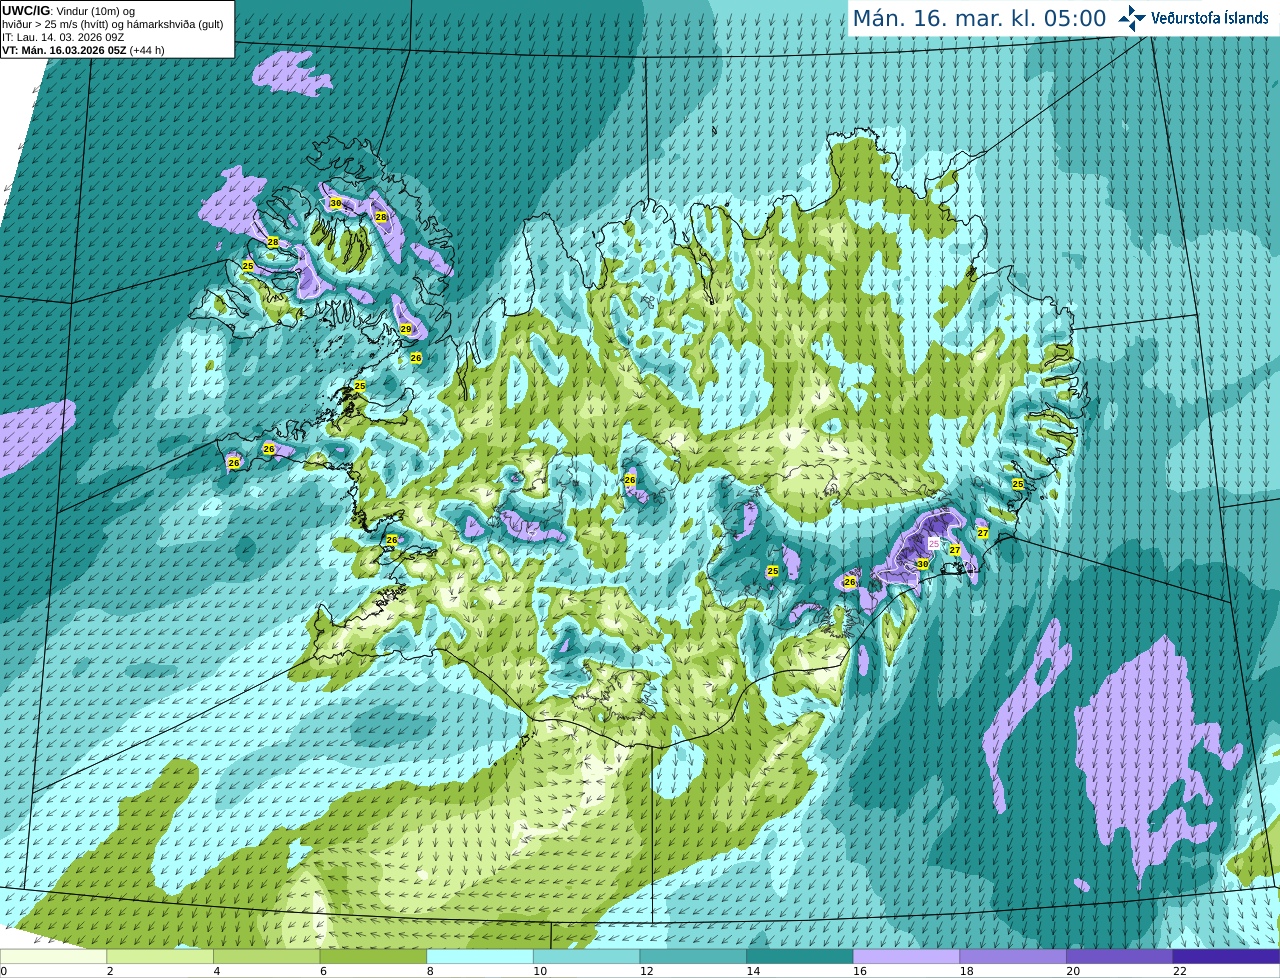Choose the 10–12 m/s legend swatch
This screenshot has height=978, width=1280.
[587, 957]
